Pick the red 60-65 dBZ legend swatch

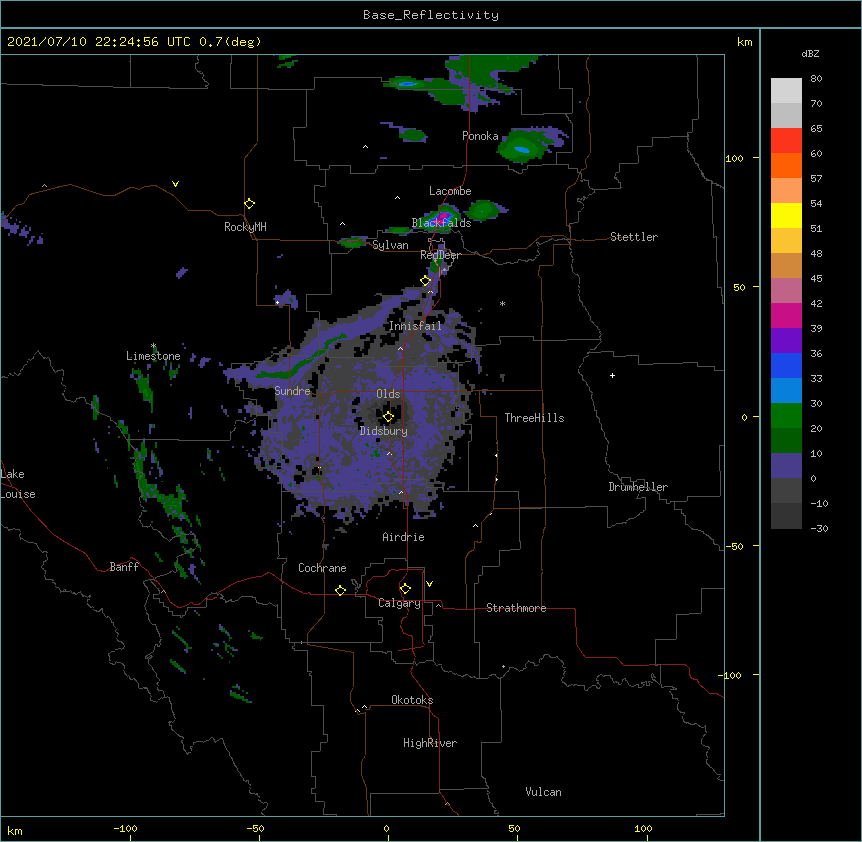(x=786, y=141)
